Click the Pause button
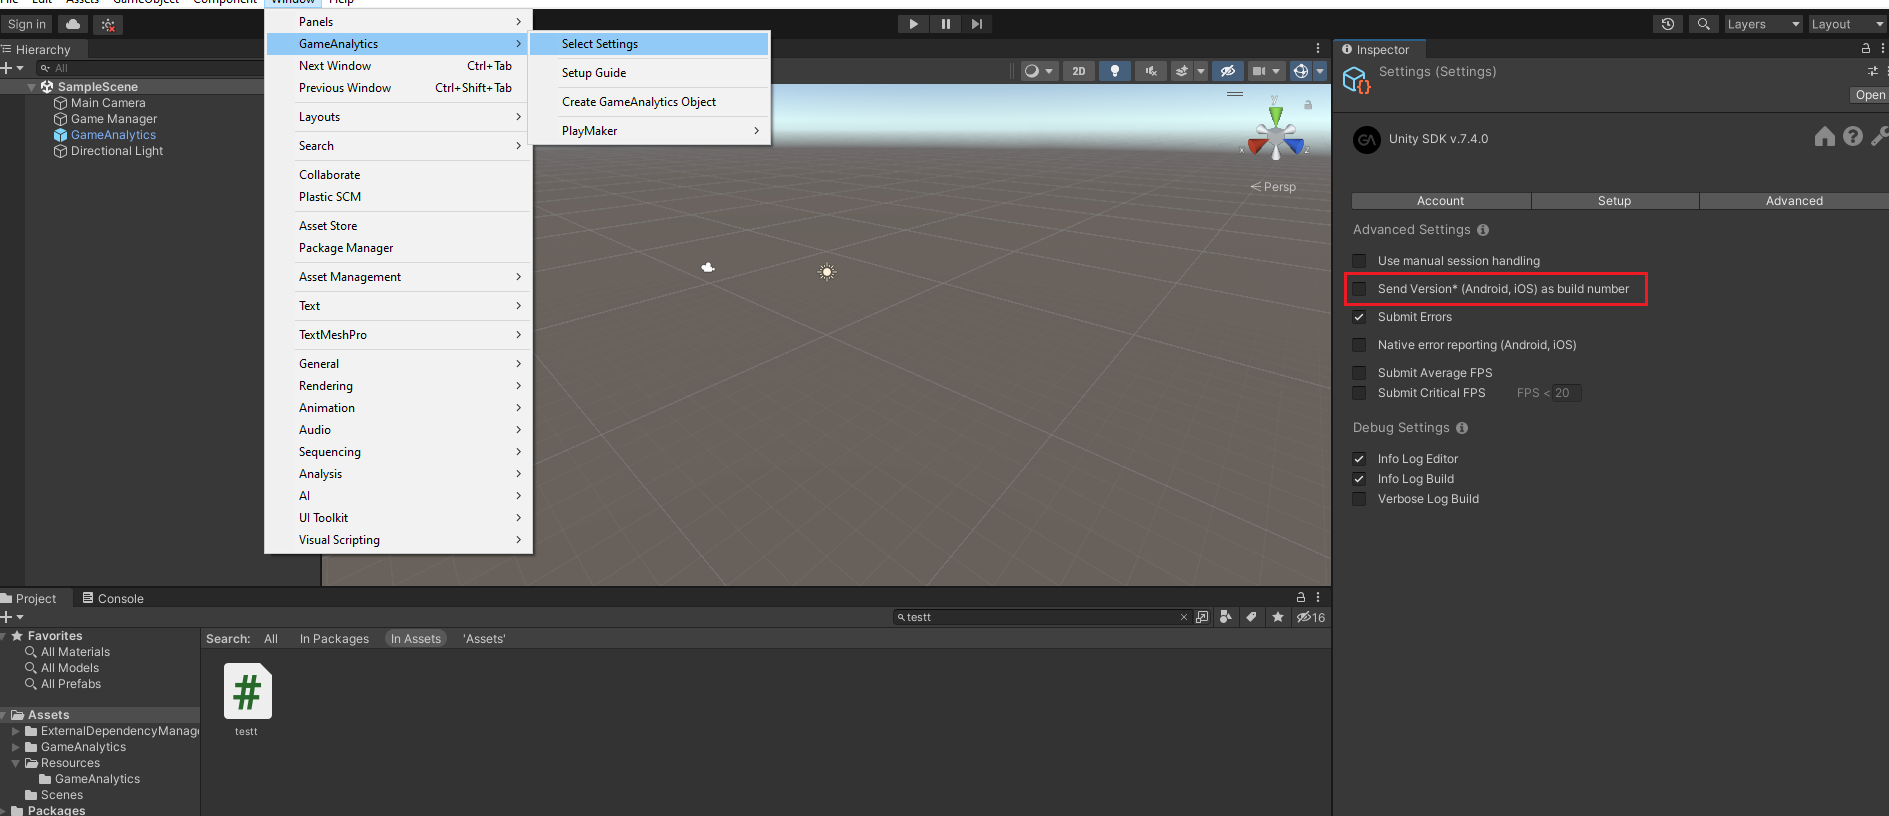Viewport: 1889px width, 816px height. click(945, 24)
